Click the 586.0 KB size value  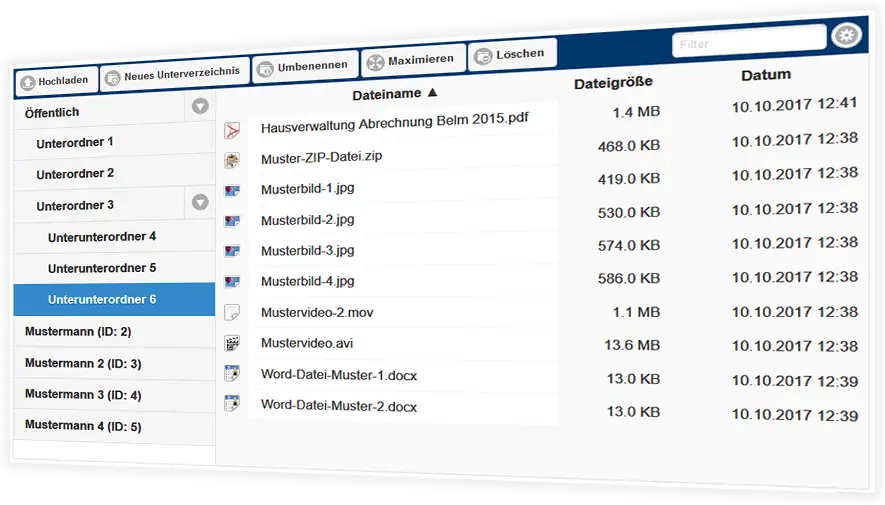coord(629,278)
